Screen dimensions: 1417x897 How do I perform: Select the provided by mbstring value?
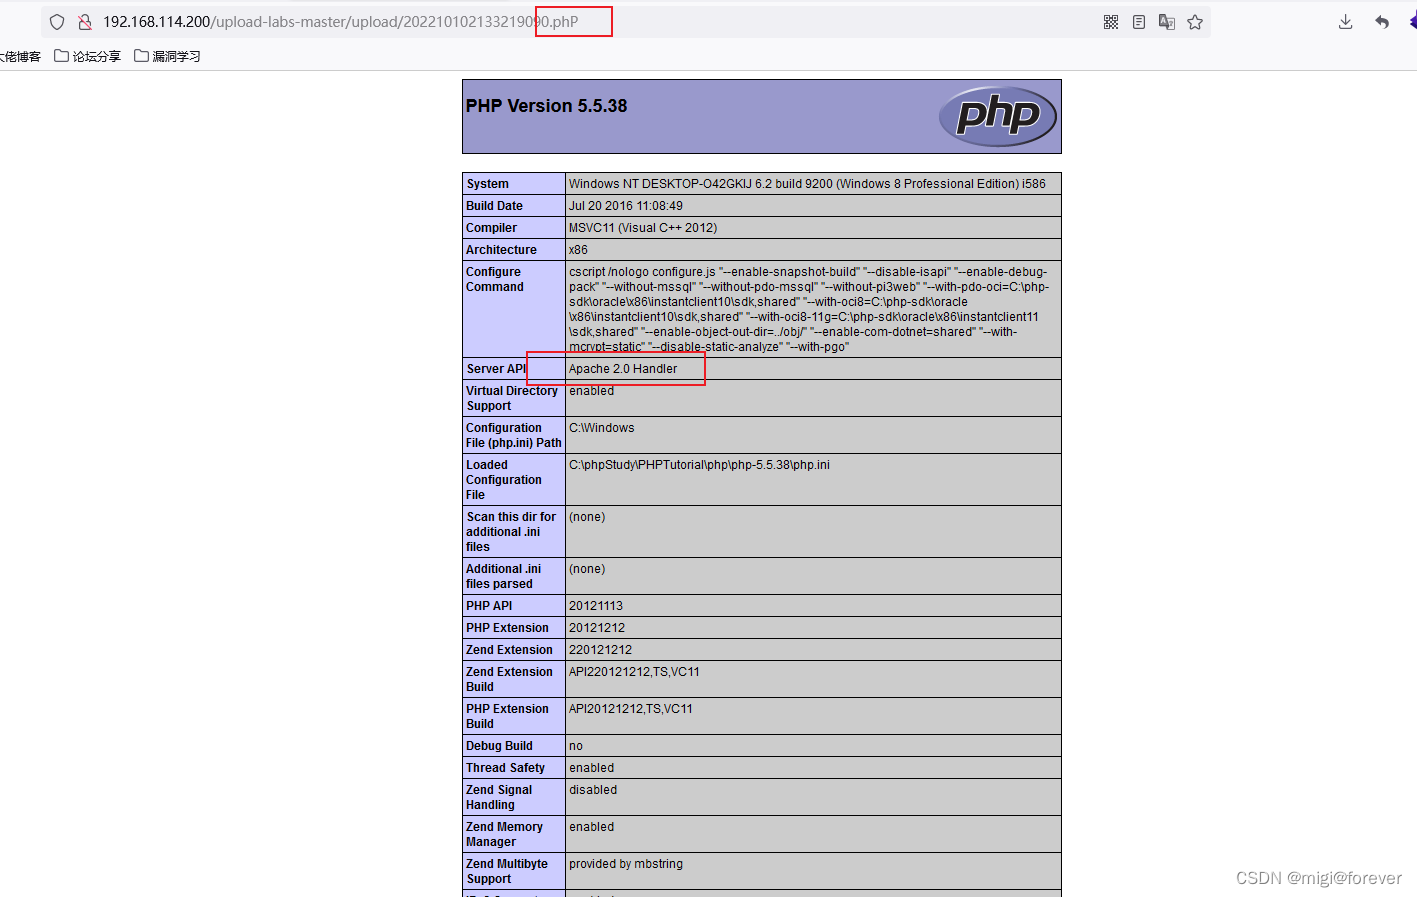pyautogui.click(x=626, y=864)
